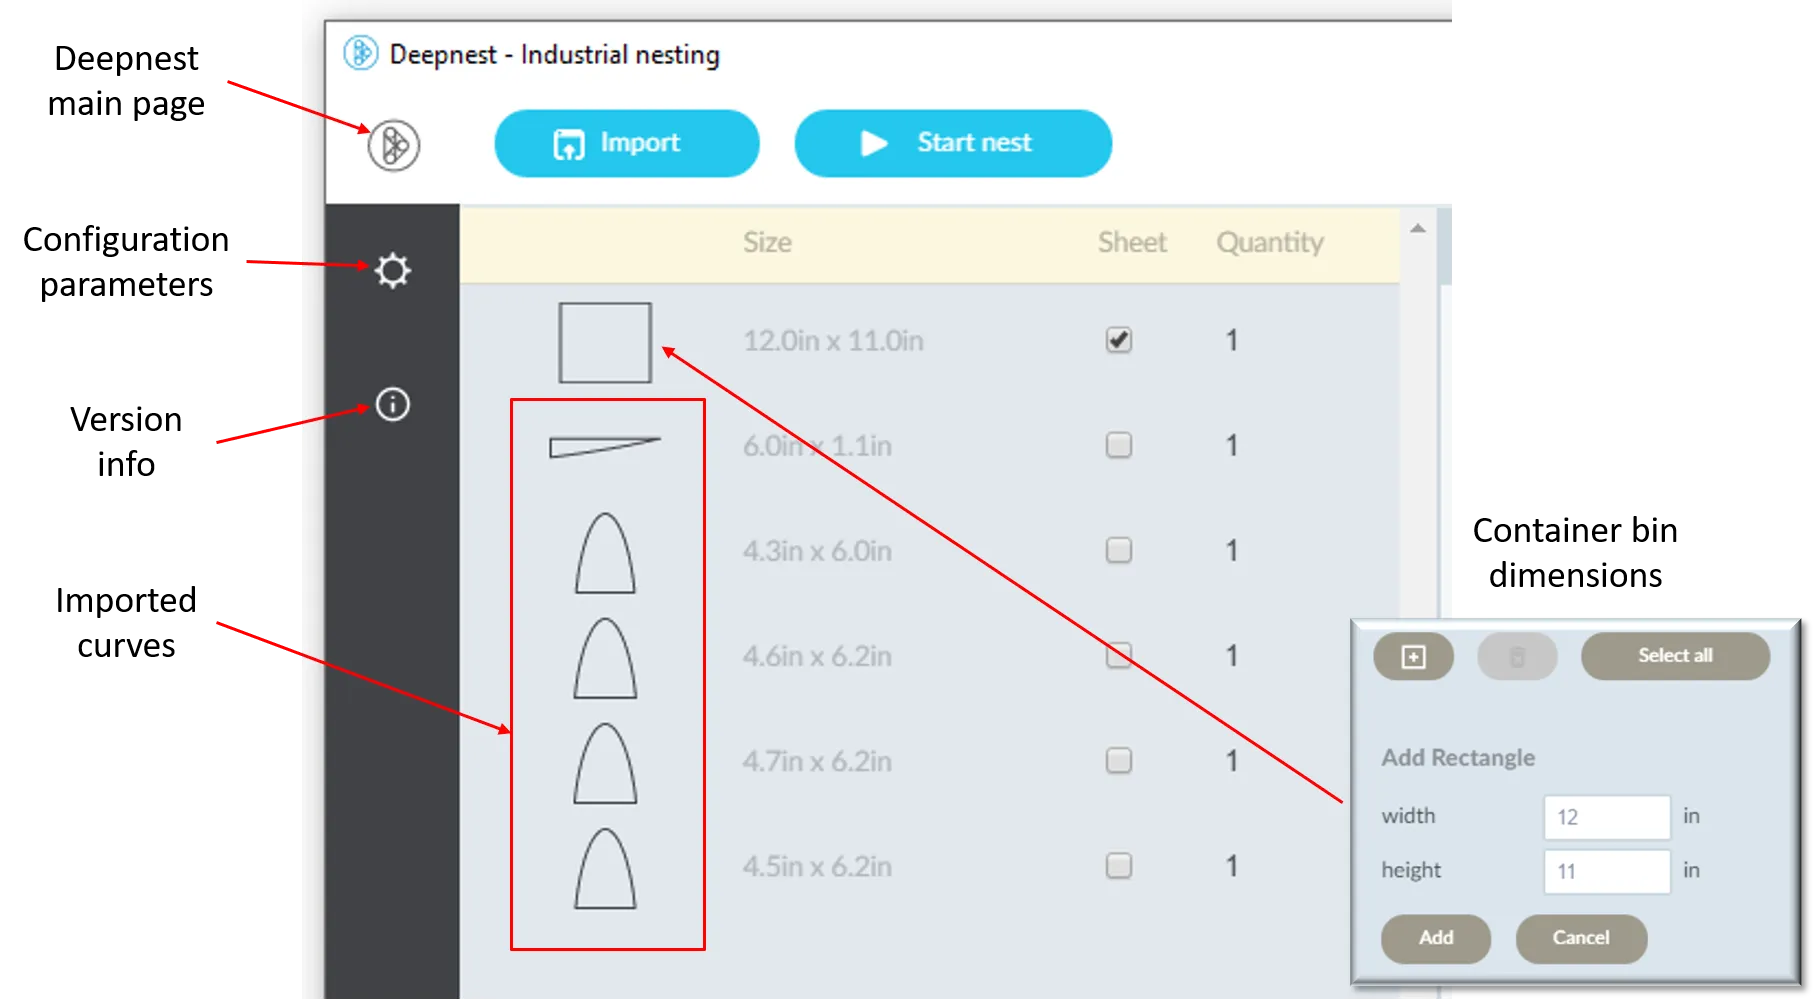Click the add rectangle plus icon button
Viewport: 1816px width, 1001px height.
[1413, 657]
